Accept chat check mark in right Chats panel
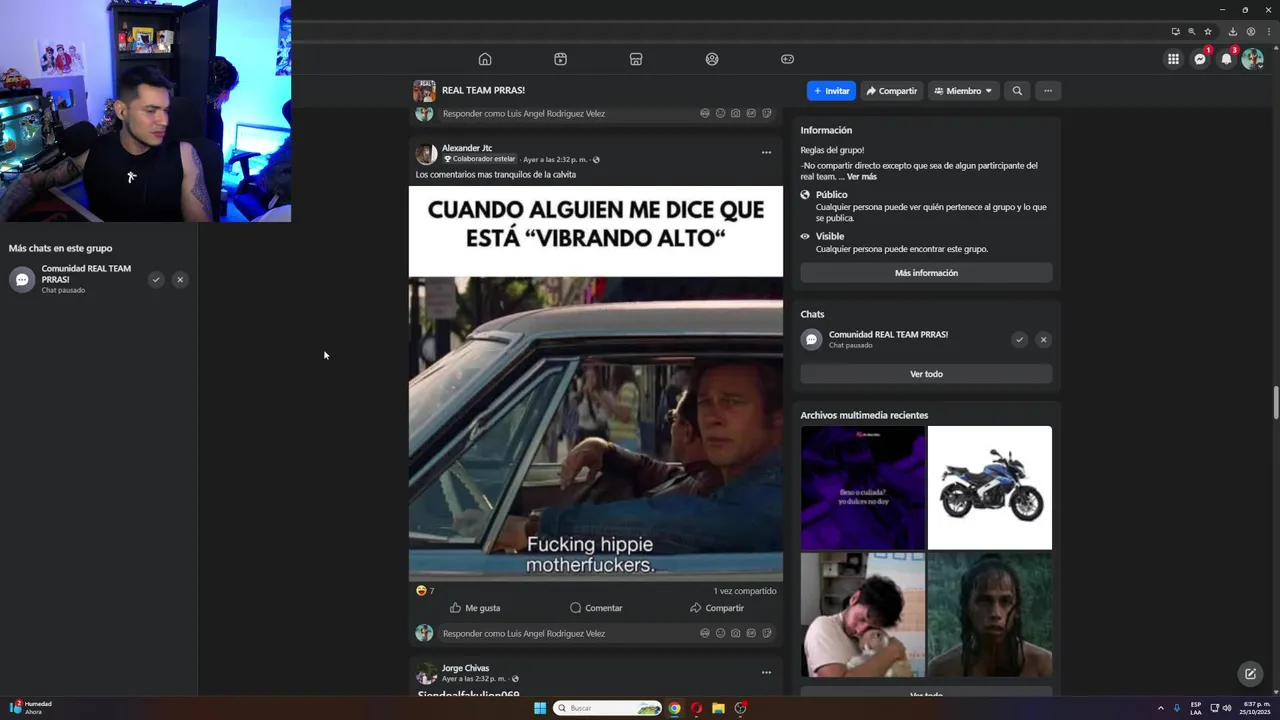 click(1019, 340)
